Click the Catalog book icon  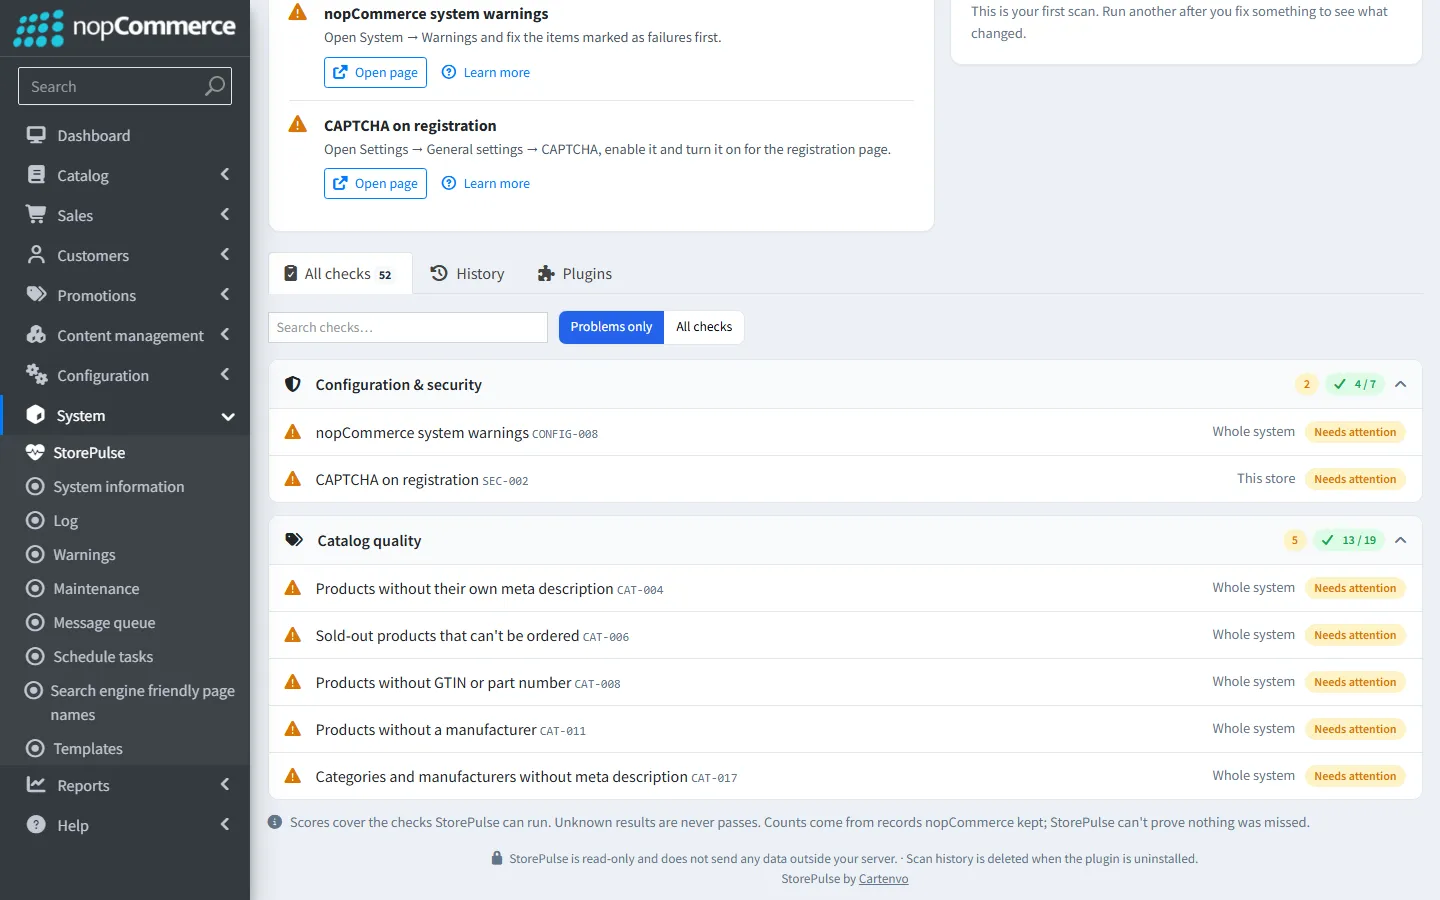pyautogui.click(x=36, y=175)
